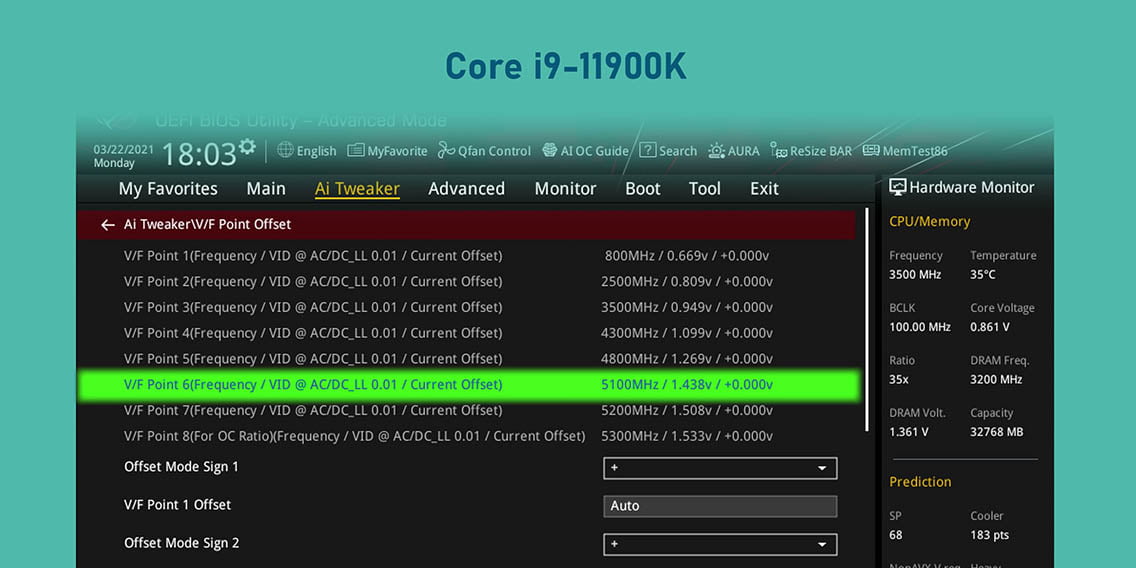Image resolution: width=1136 pixels, height=568 pixels.
Task: Launch MemTest86 from toolbar
Action: (904, 151)
